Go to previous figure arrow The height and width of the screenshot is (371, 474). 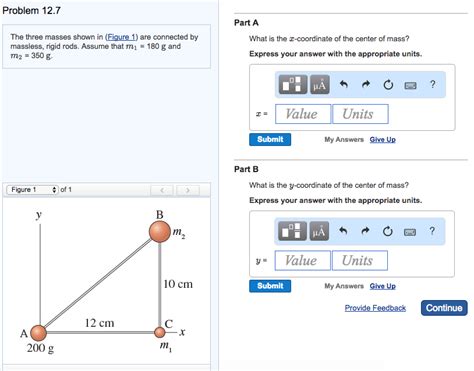(162, 190)
